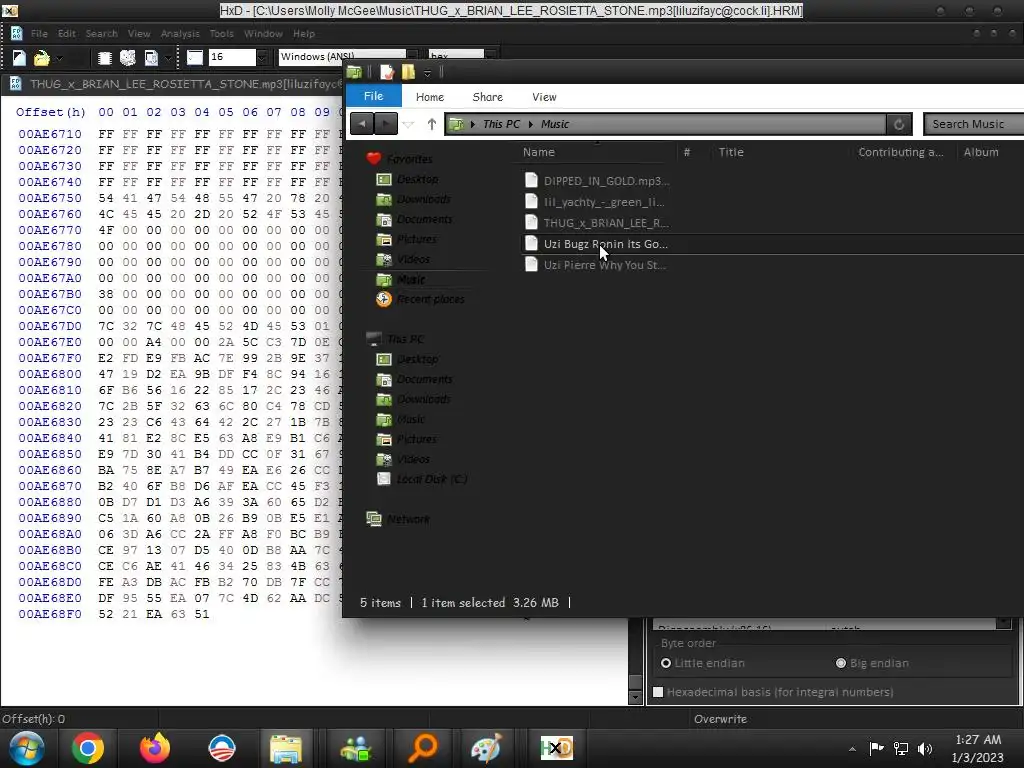Click the Explorer Forward button
1024x768 pixels.
pos(386,123)
